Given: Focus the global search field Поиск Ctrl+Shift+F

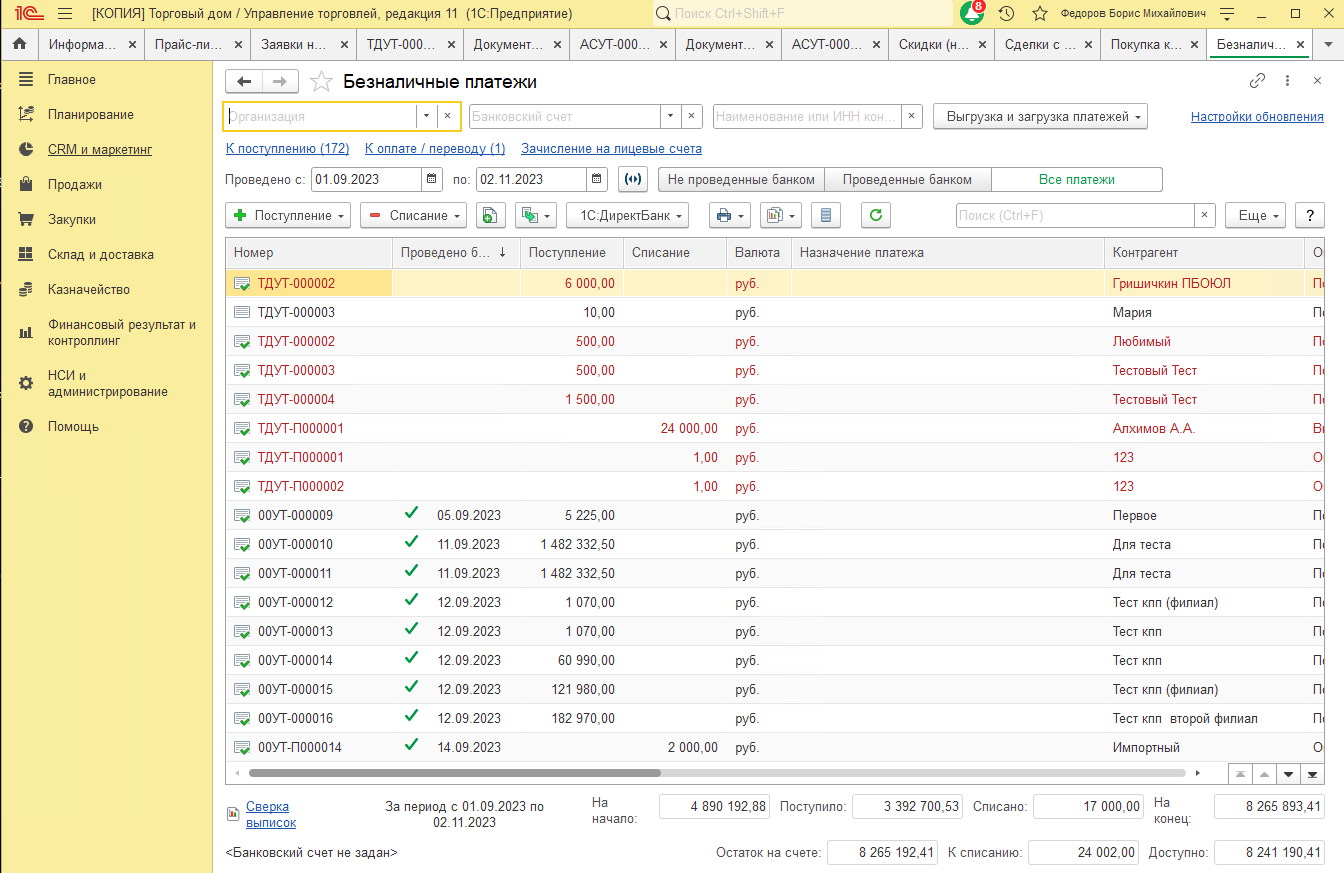Looking at the screenshot, I should (x=802, y=14).
